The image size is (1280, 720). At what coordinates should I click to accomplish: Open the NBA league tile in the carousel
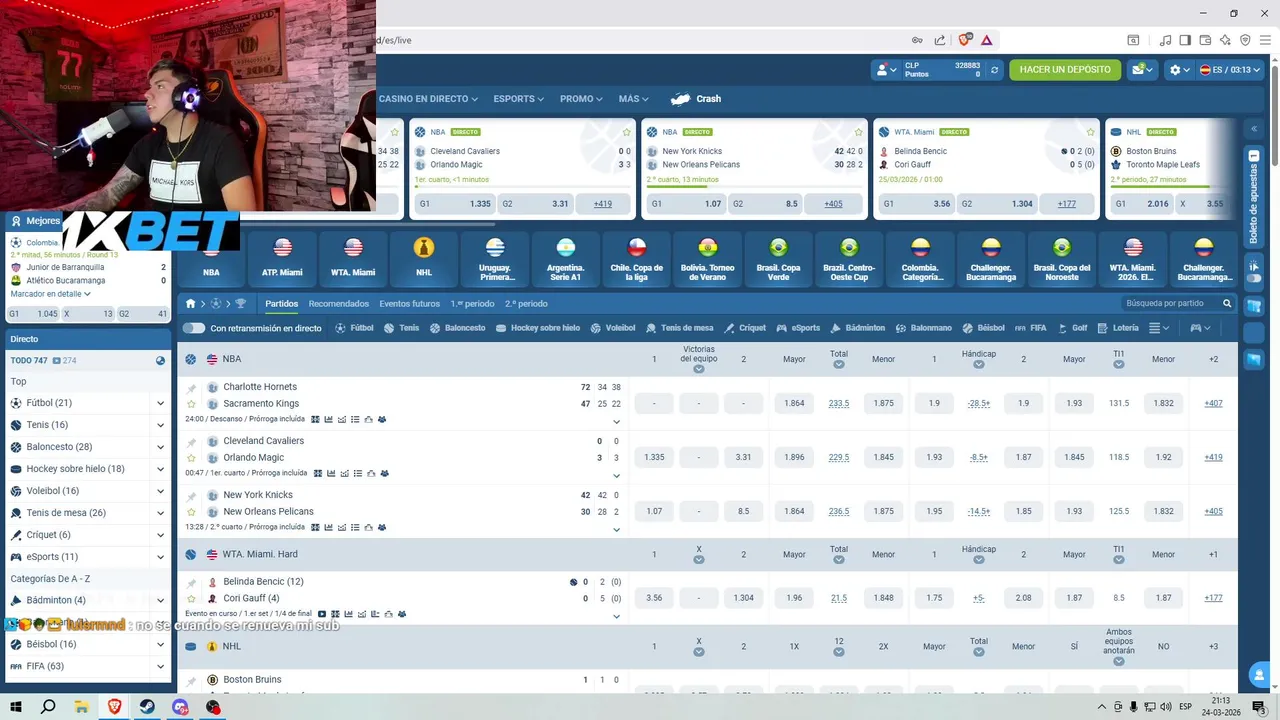(211, 259)
